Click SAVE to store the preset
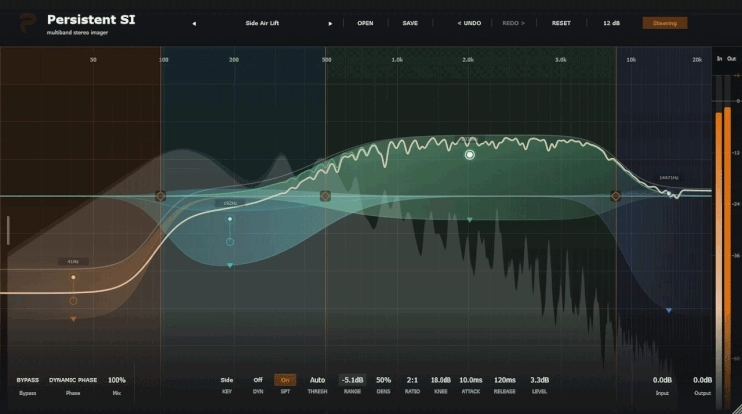Viewport: 742px width, 414px height. pyautogui.click(x=410, y=23)
